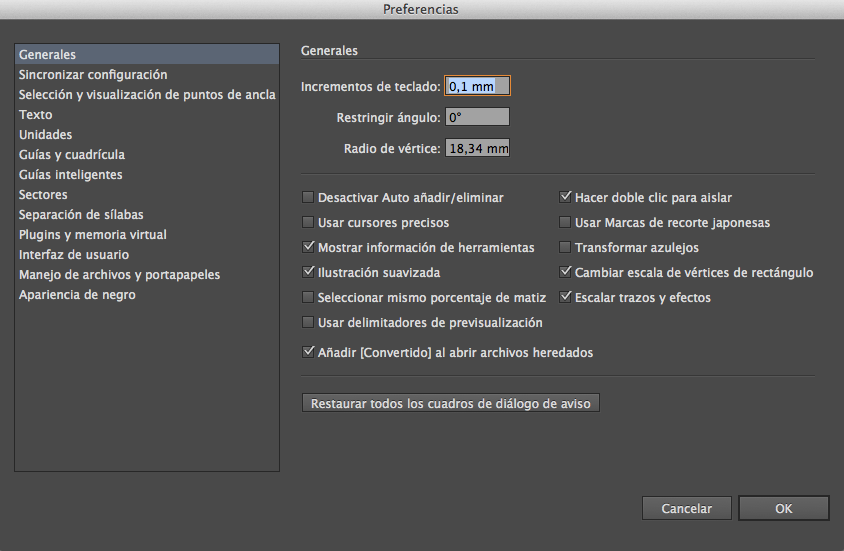844x551 pixels.
Task: Open Plugins y memoria virtual section
Action: click(93, 235)
